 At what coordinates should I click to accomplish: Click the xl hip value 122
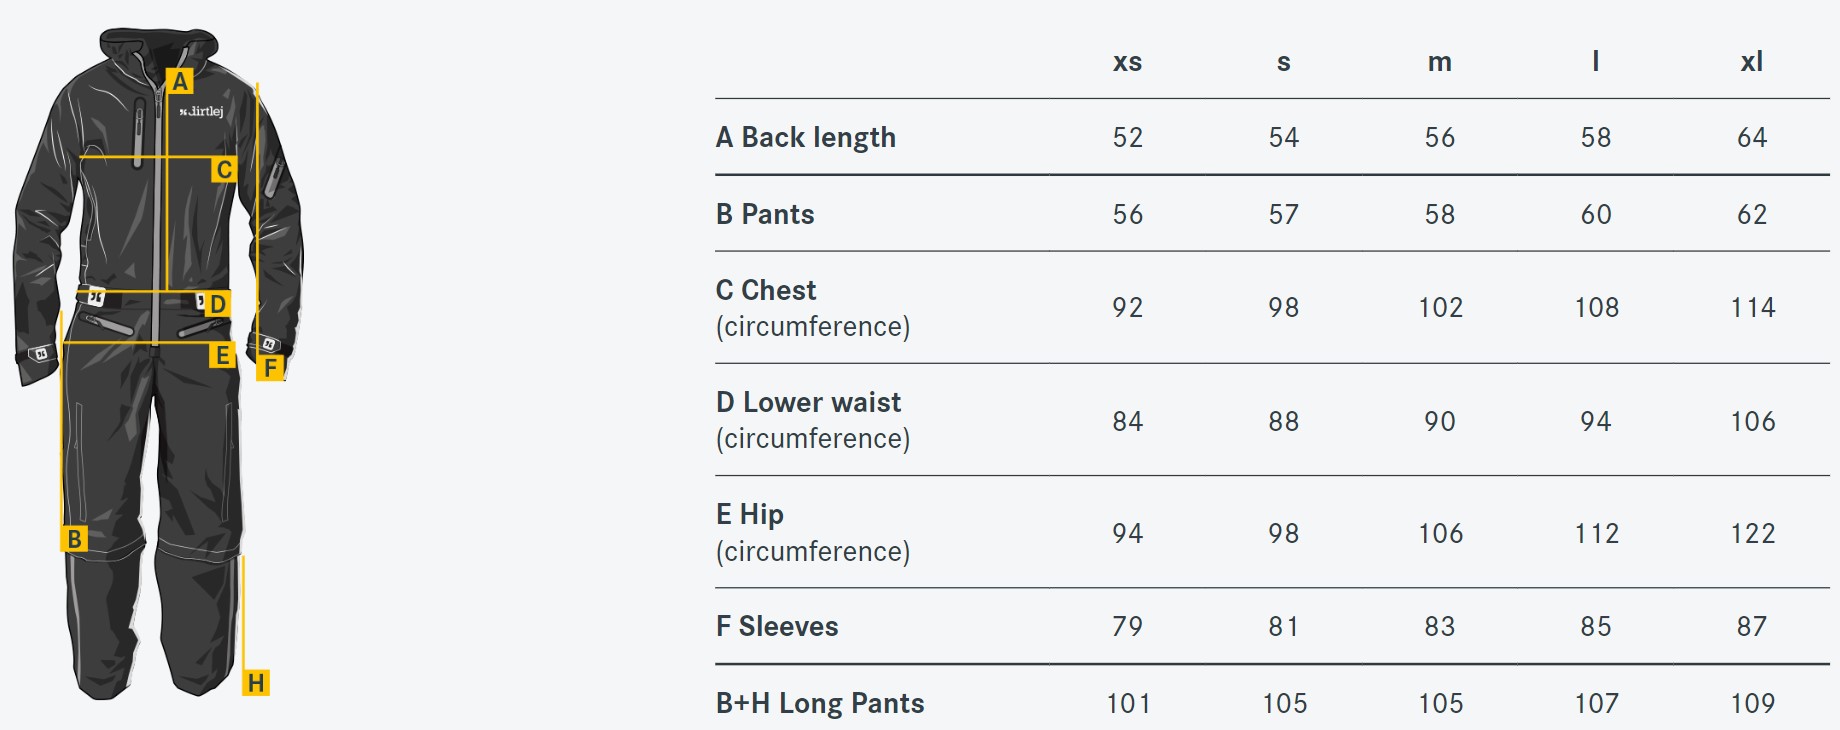(1753, 533)
